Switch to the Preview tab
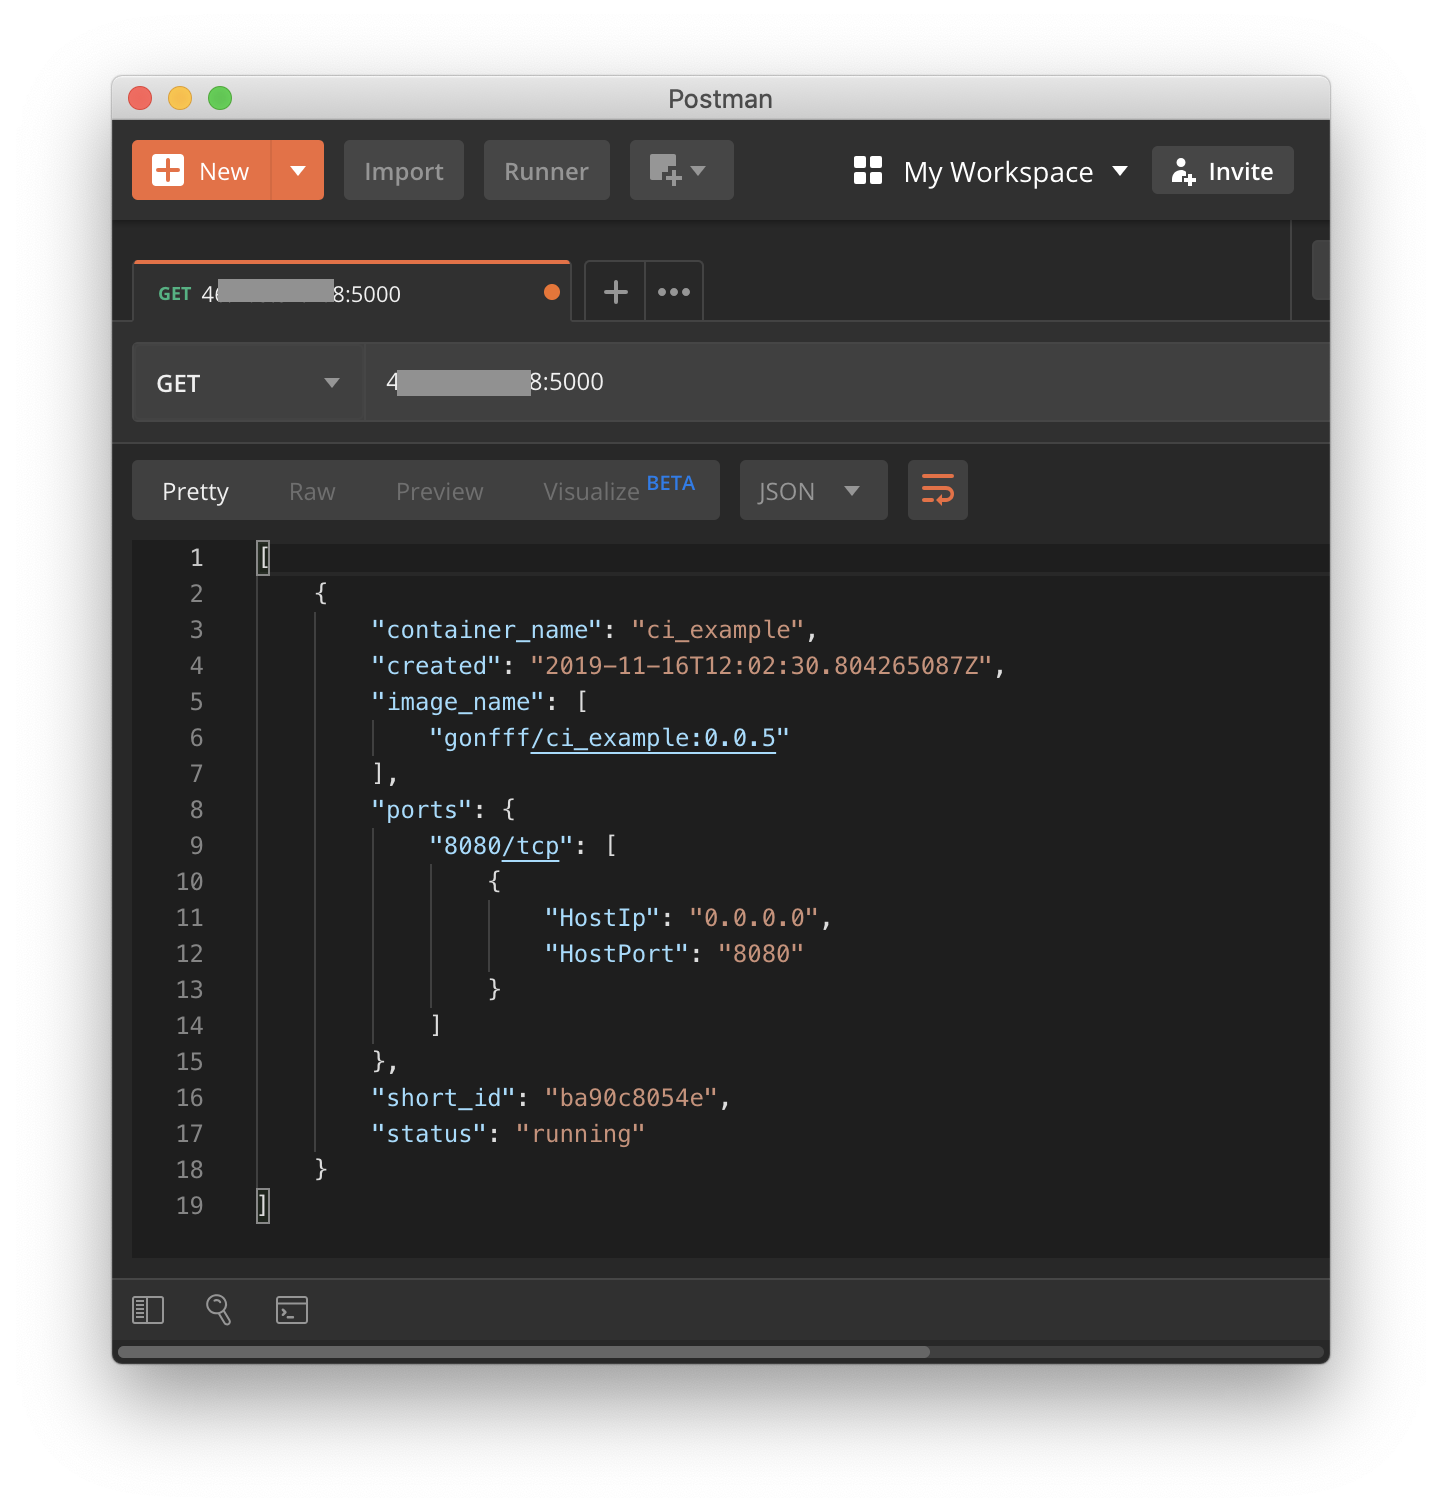 click(439, 490)
